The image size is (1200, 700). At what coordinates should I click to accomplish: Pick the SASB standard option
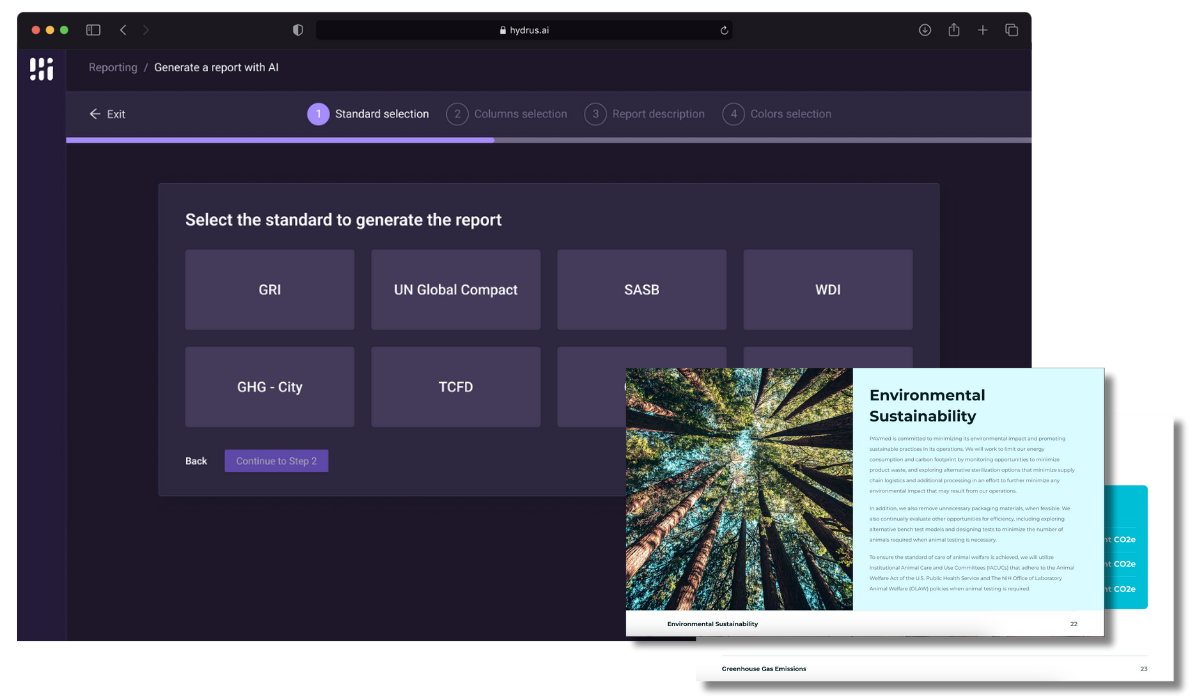[641, 289]
